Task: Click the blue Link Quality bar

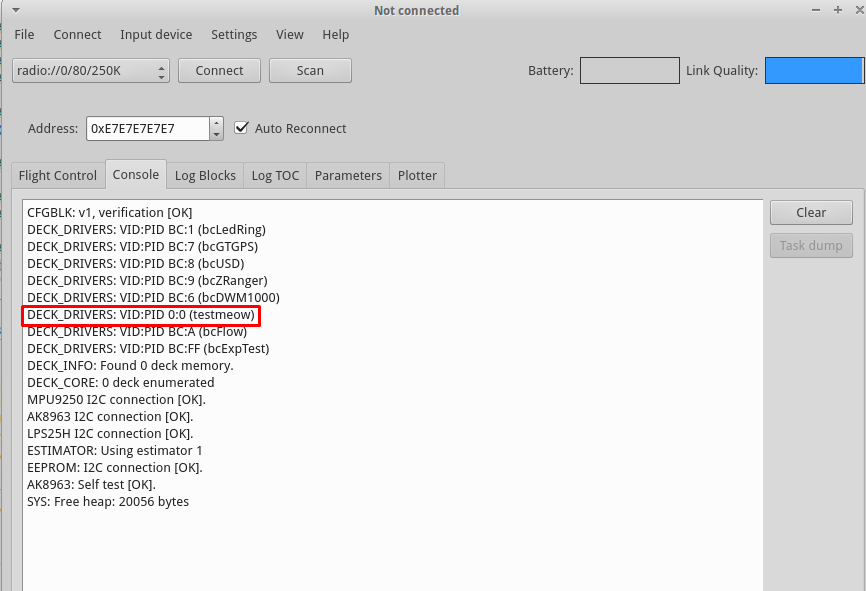Action: coord(813,71)
